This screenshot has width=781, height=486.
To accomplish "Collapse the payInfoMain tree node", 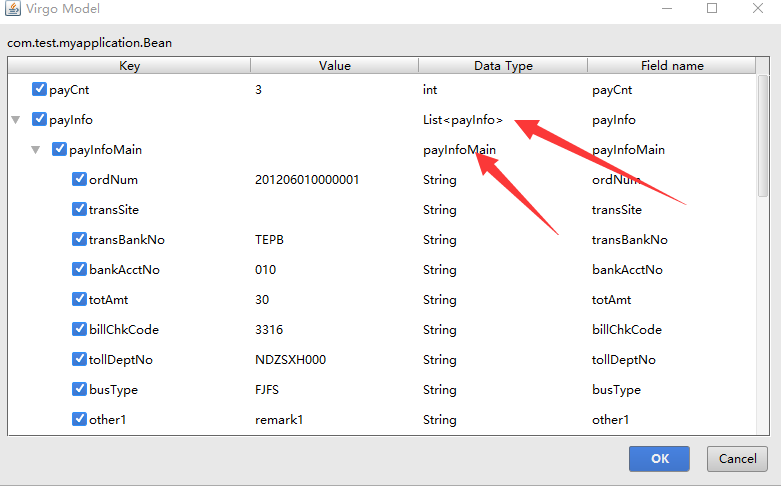I will click(x=35, y=150).
